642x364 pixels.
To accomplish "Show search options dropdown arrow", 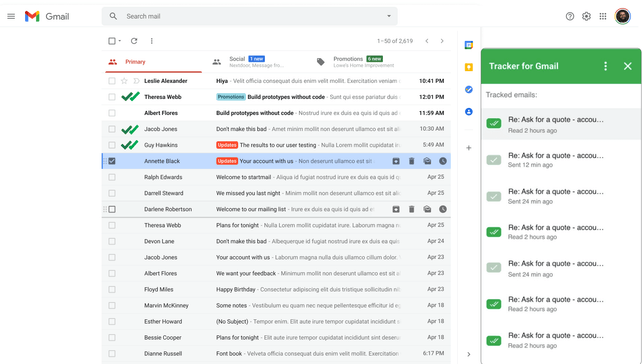I will 389,16.
